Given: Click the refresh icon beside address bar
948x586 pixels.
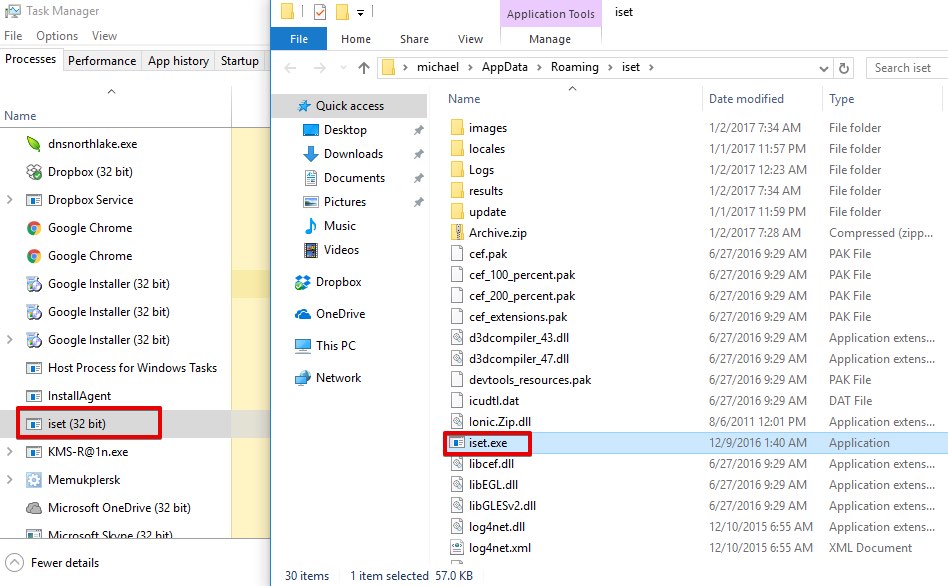Looking at the screenshot, I should click(x=844, y=68).
